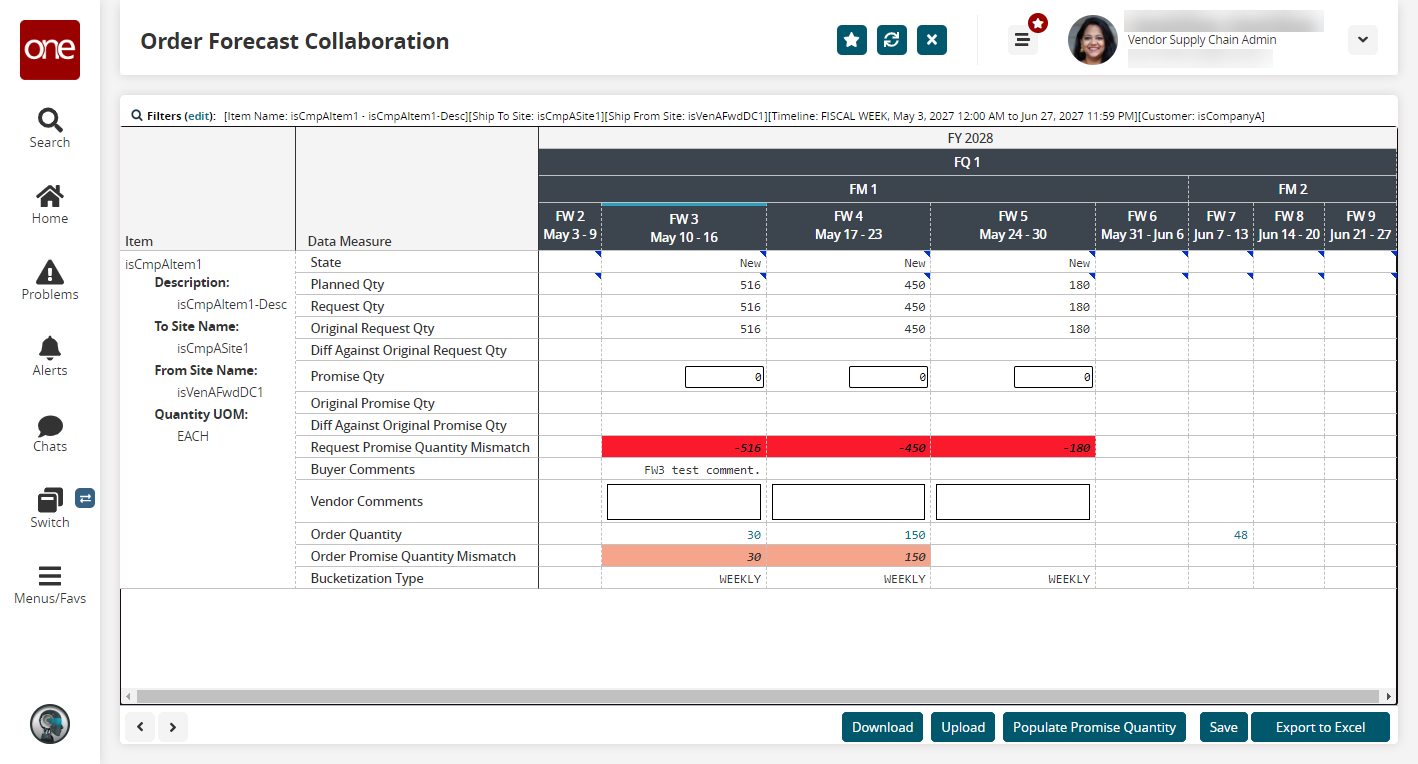Add page to favorites with star icon

[852, 40]
